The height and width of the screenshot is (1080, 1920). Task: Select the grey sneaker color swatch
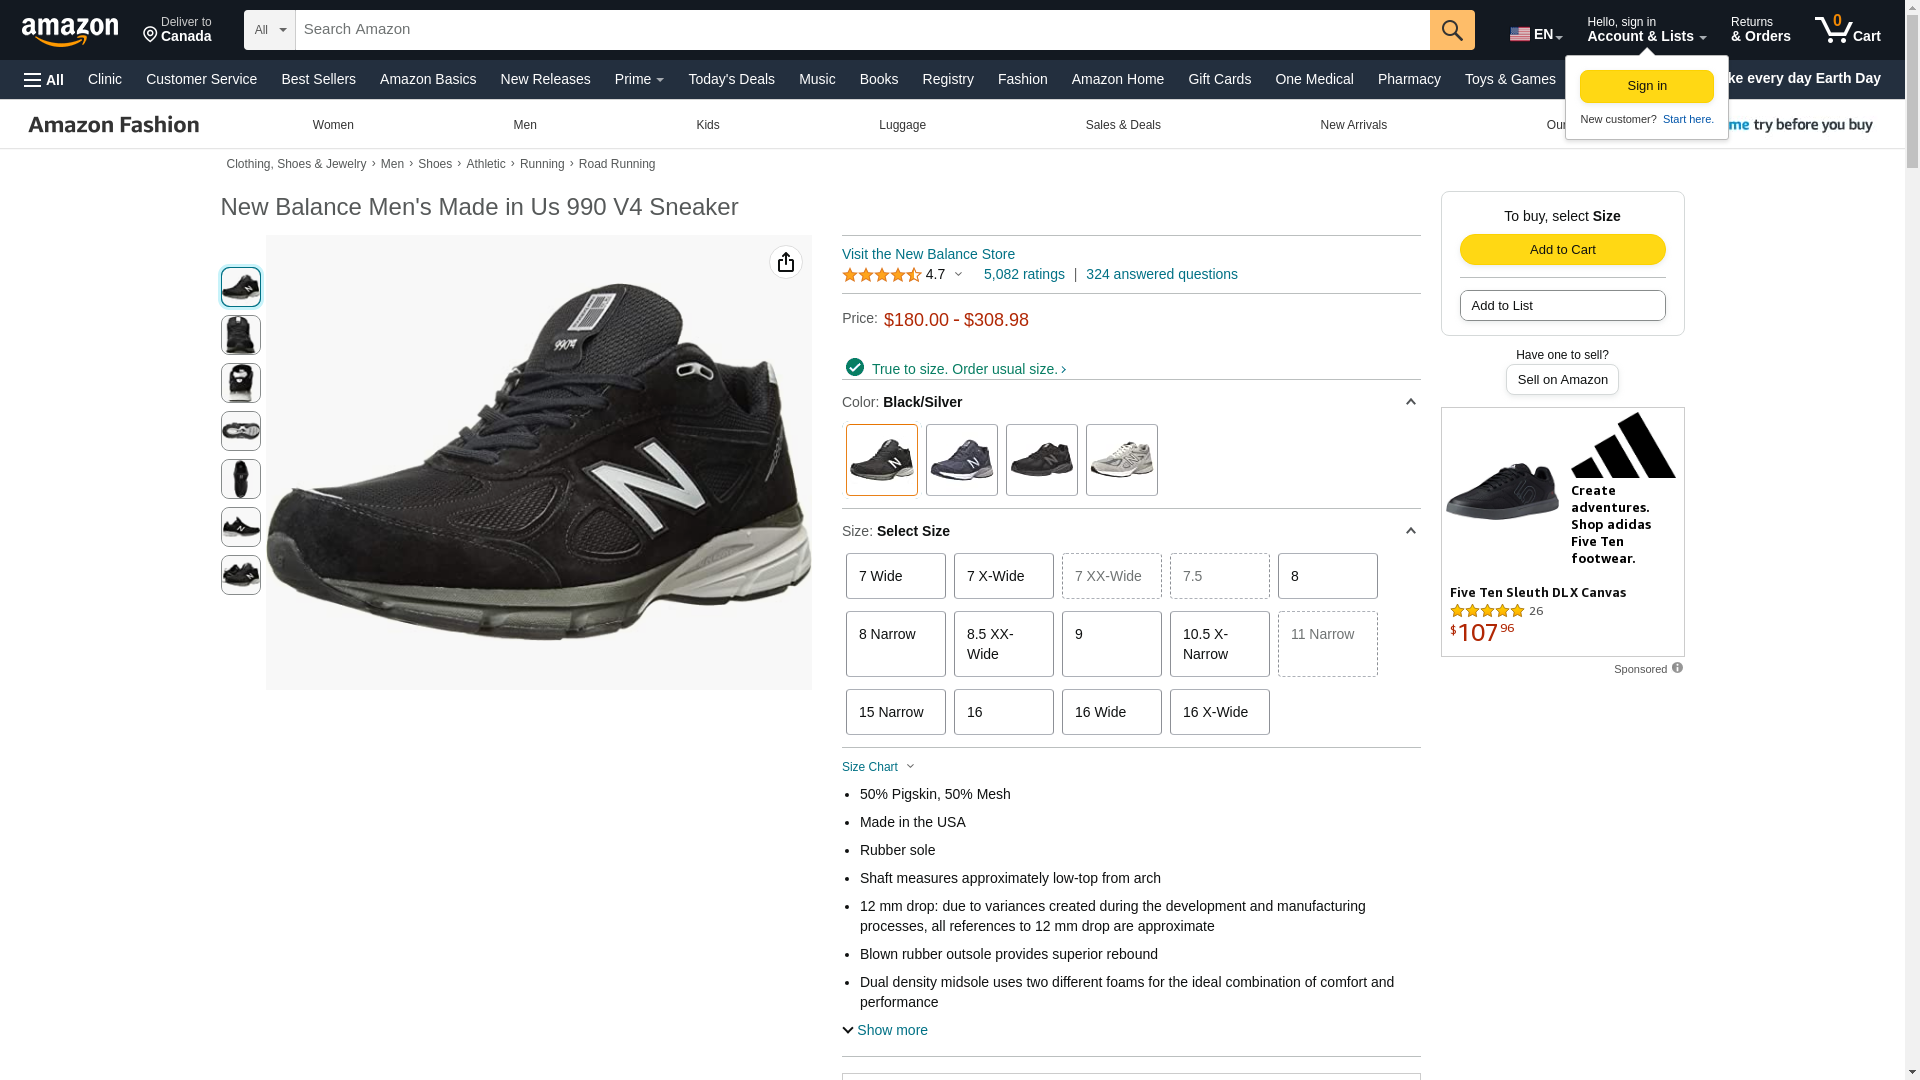point(1121,460)
